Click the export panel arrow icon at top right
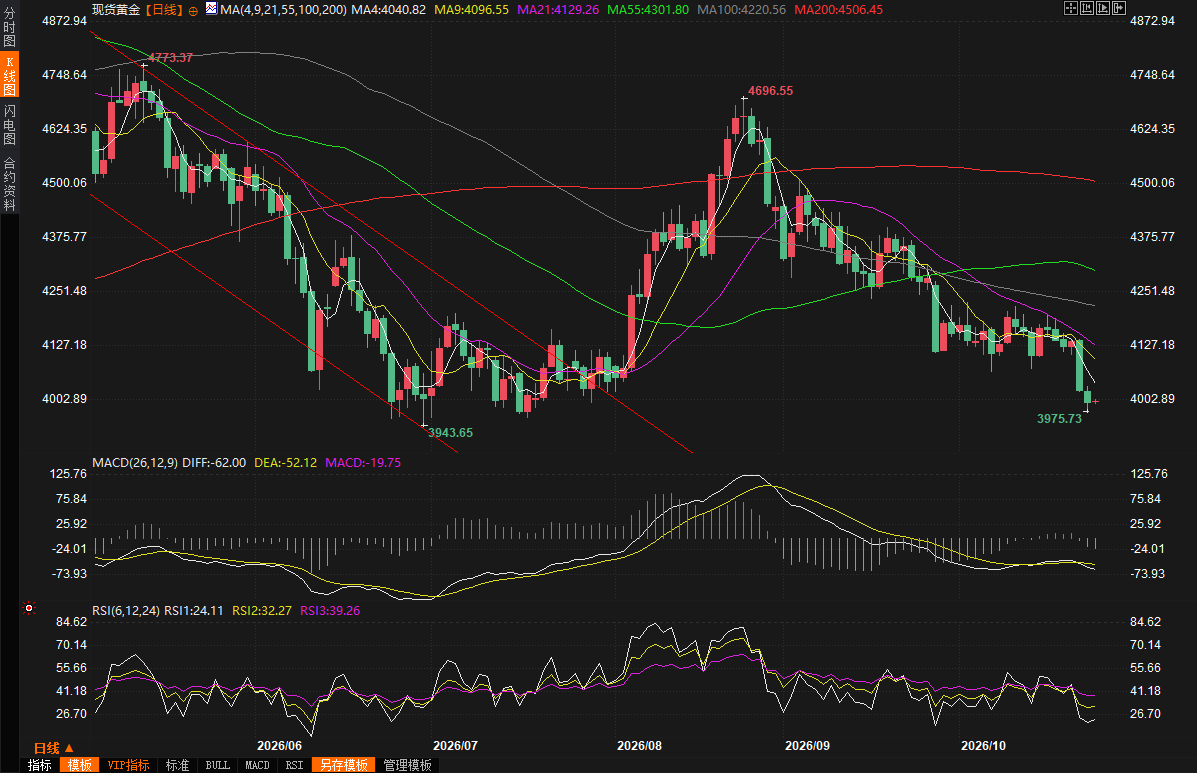 click(x=1118, y=8)
